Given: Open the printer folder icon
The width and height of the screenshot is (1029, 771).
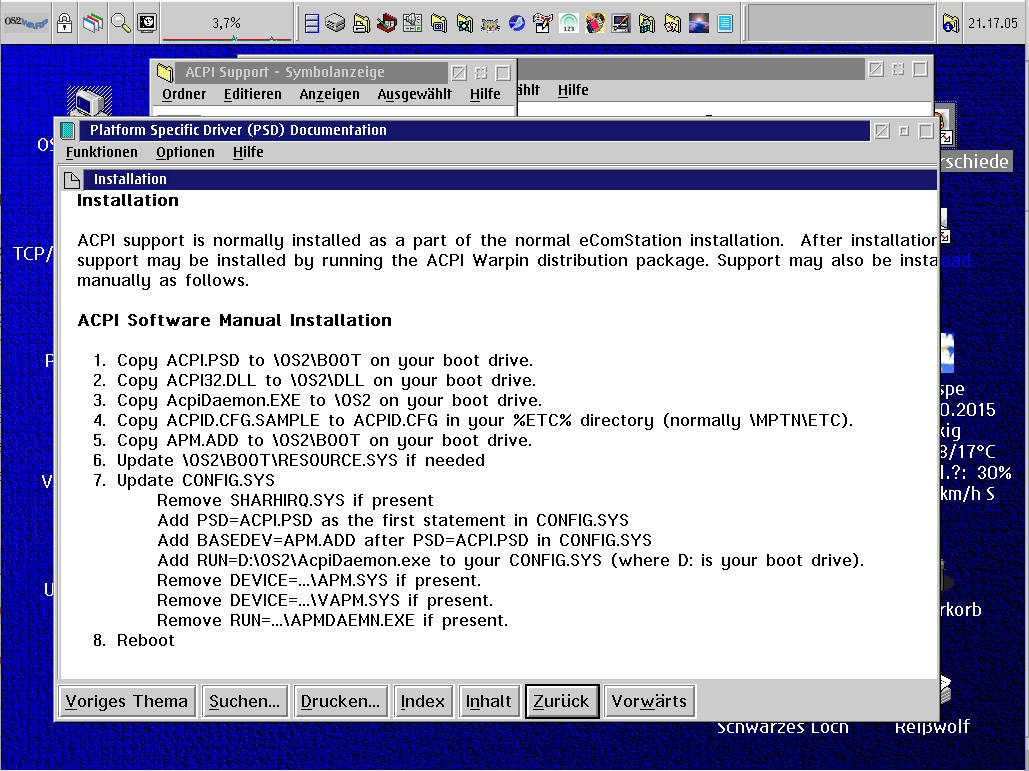Looking at the screenshot, I should [x=361, y=24].
